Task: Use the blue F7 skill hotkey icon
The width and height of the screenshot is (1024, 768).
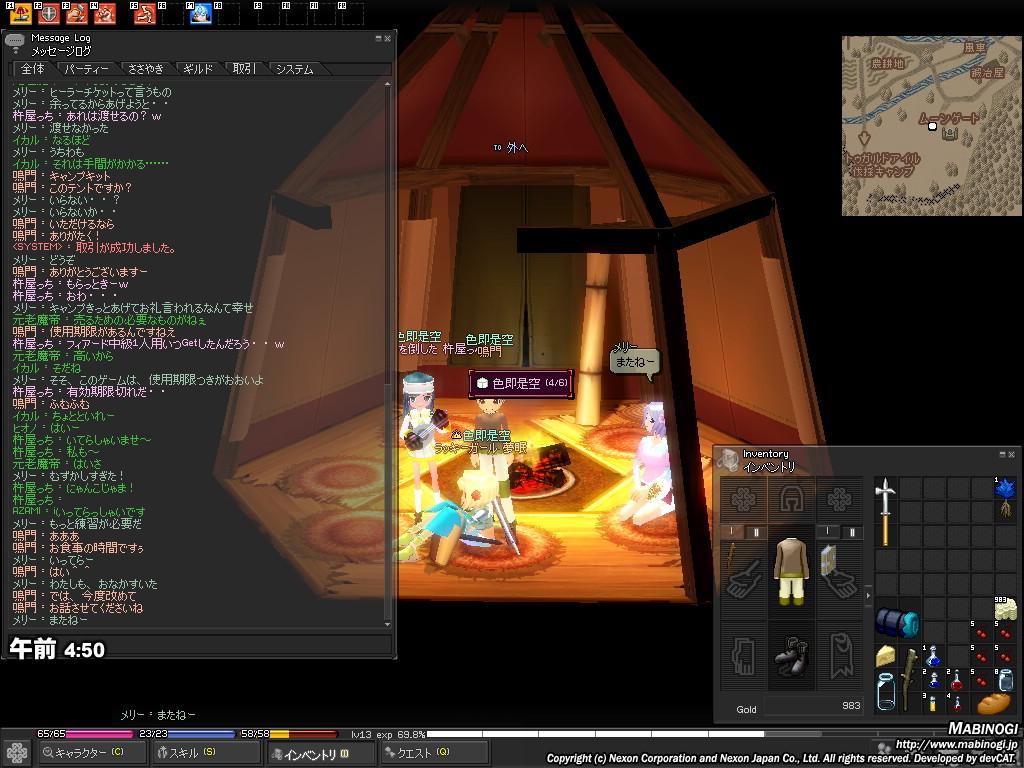Action: tap(200, 13)
